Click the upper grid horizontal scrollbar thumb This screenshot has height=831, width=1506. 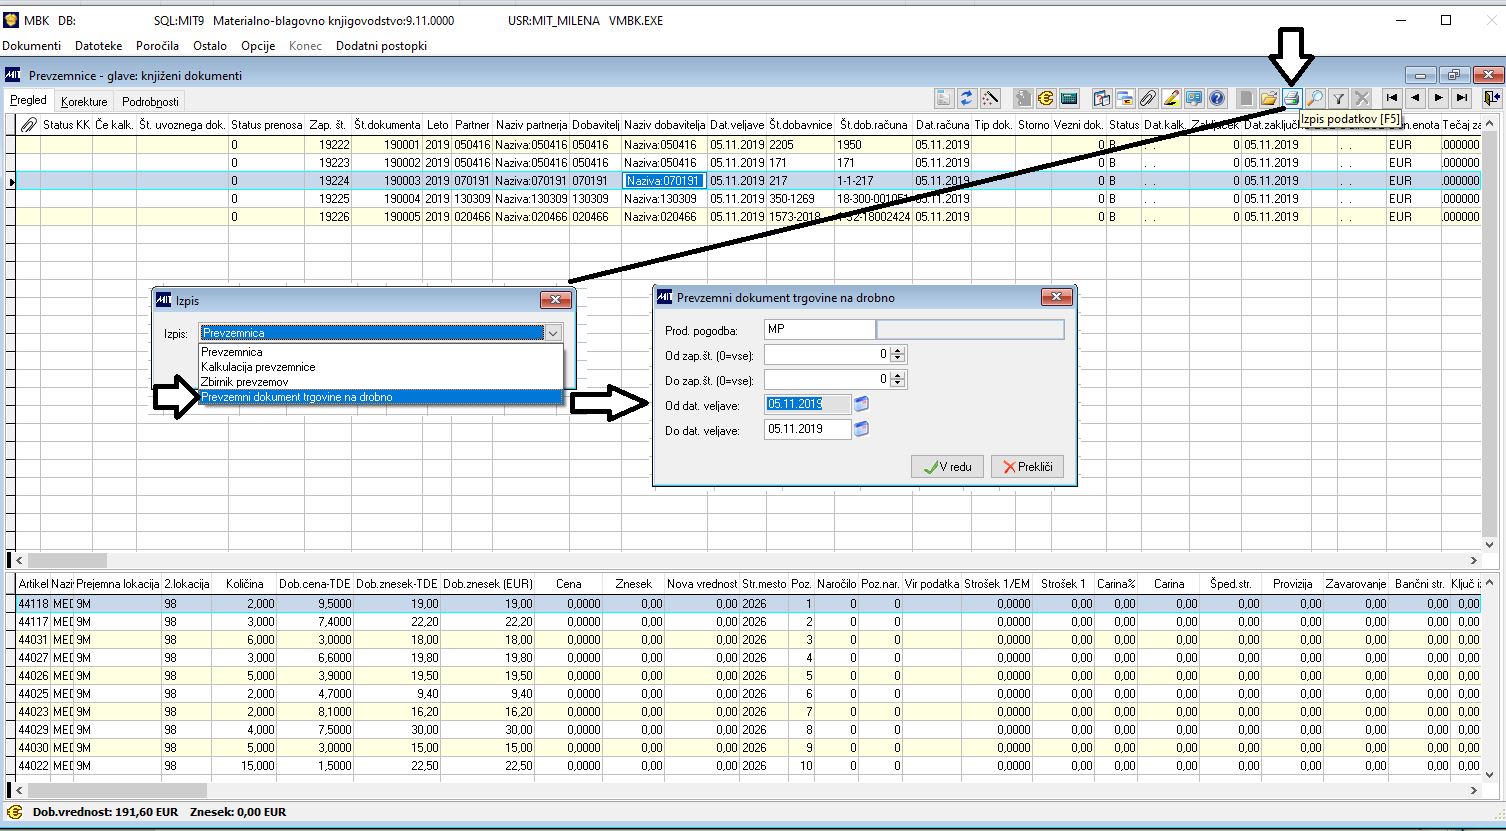[68, 561]
